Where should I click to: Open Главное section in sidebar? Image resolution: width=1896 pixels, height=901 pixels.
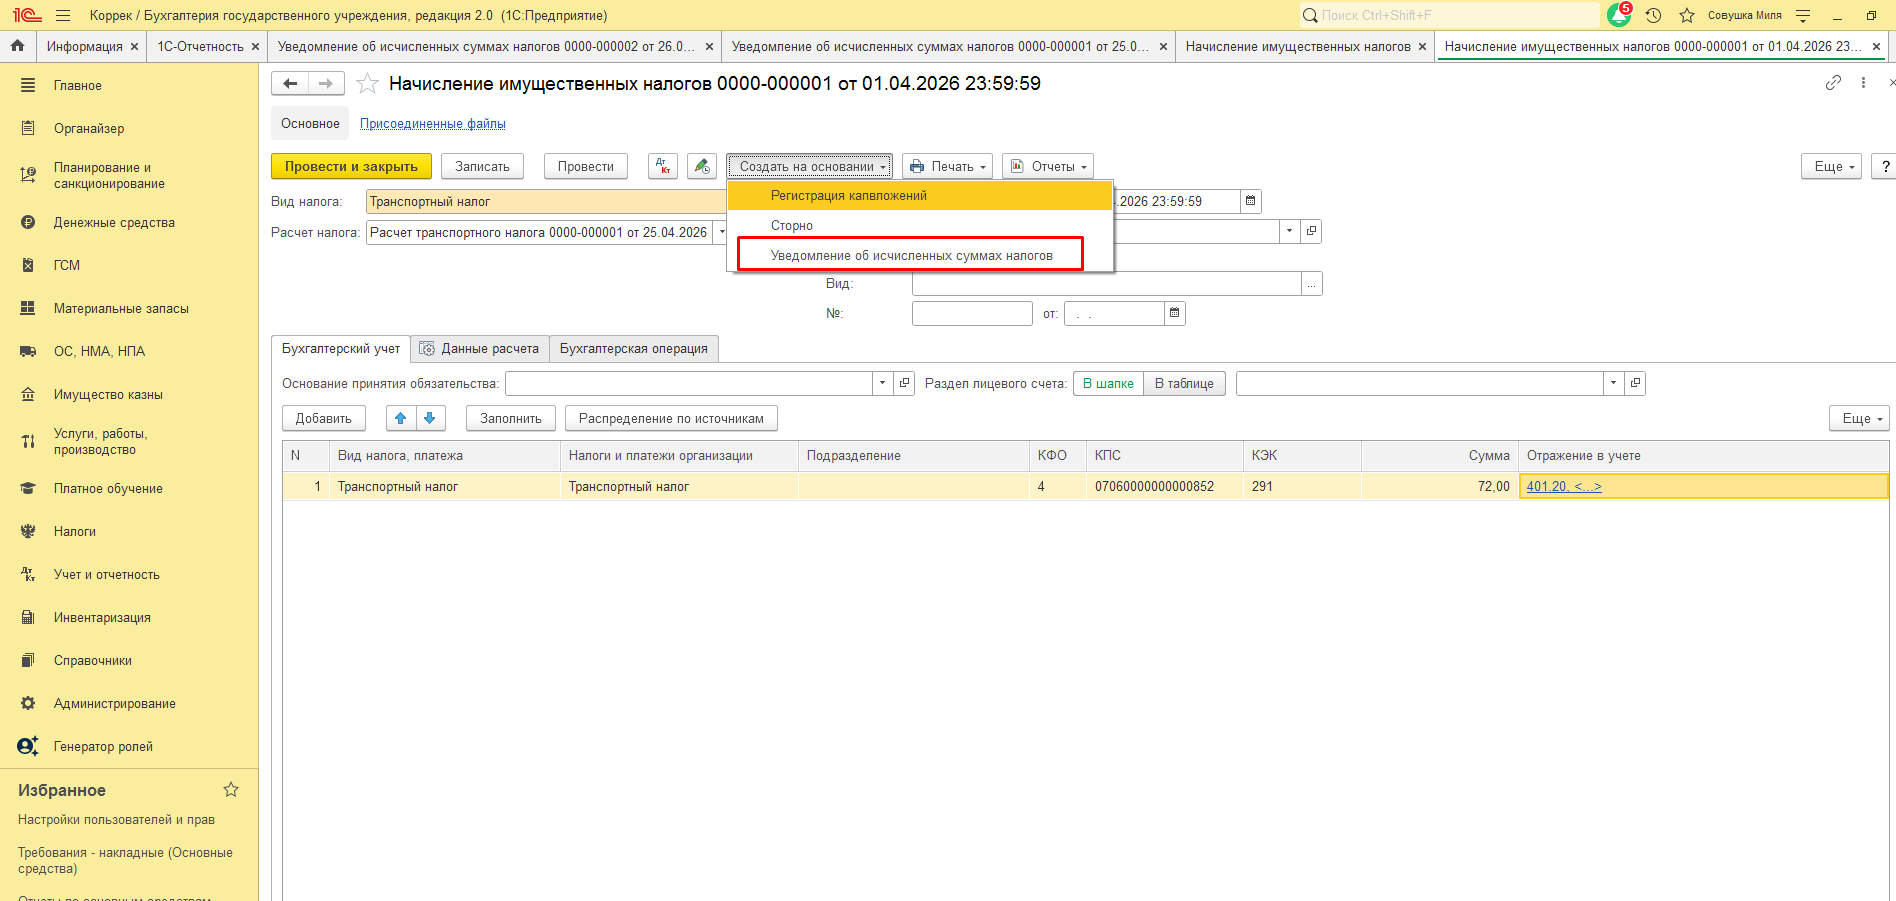[x=78, y=85]
